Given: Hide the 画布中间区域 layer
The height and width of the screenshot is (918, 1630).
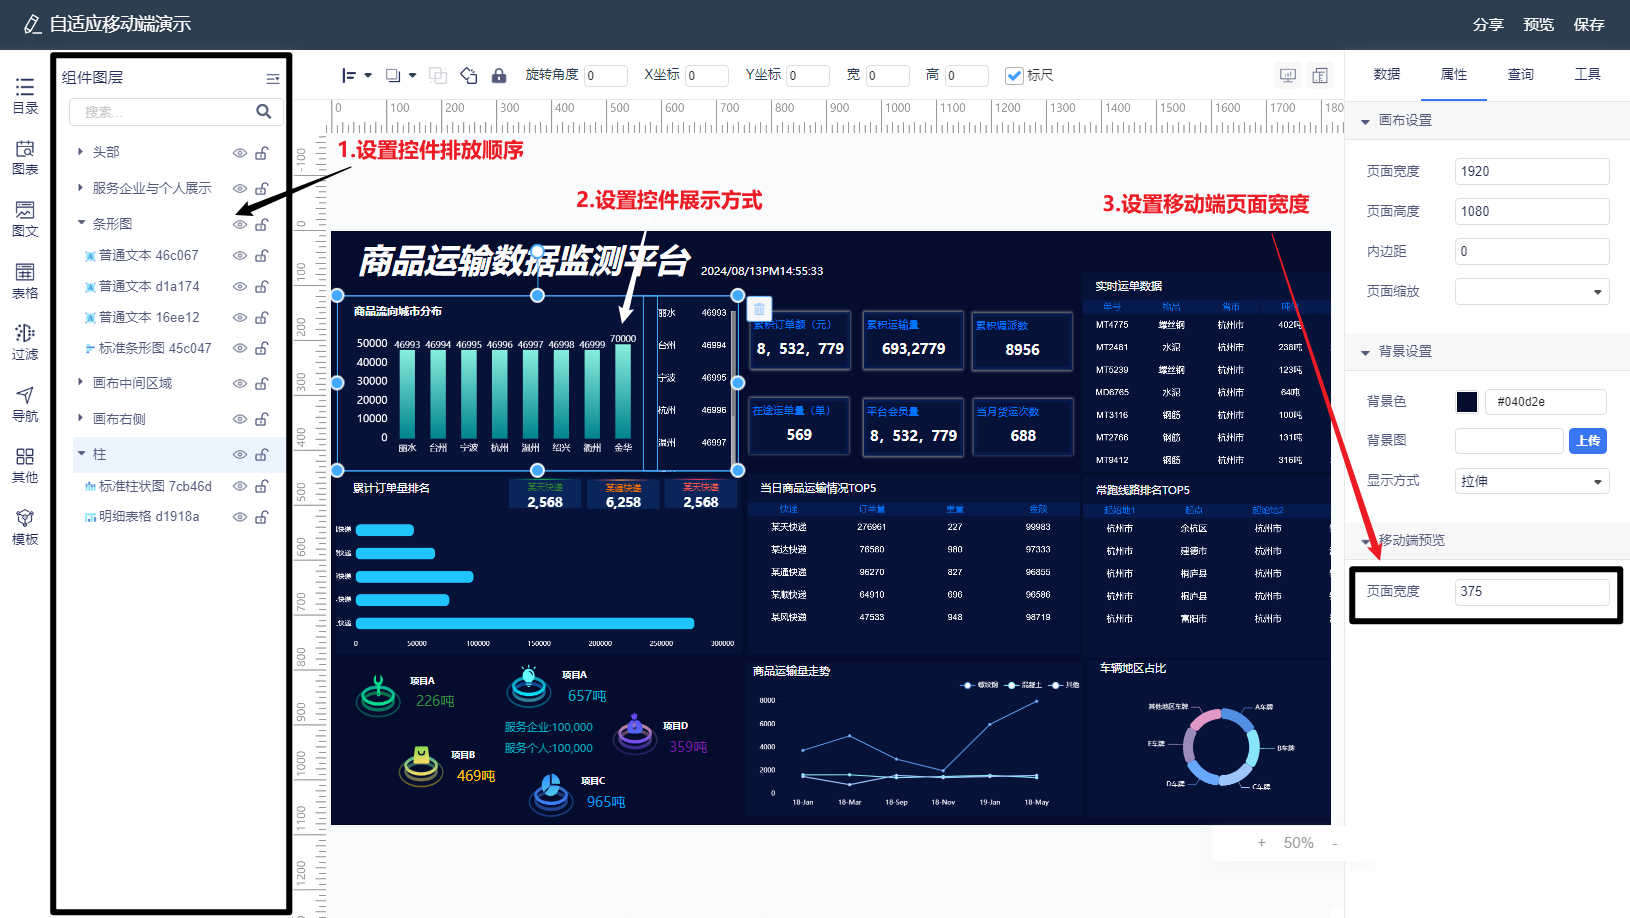Looking at the screenshot, I should click(x=240, y=383).
